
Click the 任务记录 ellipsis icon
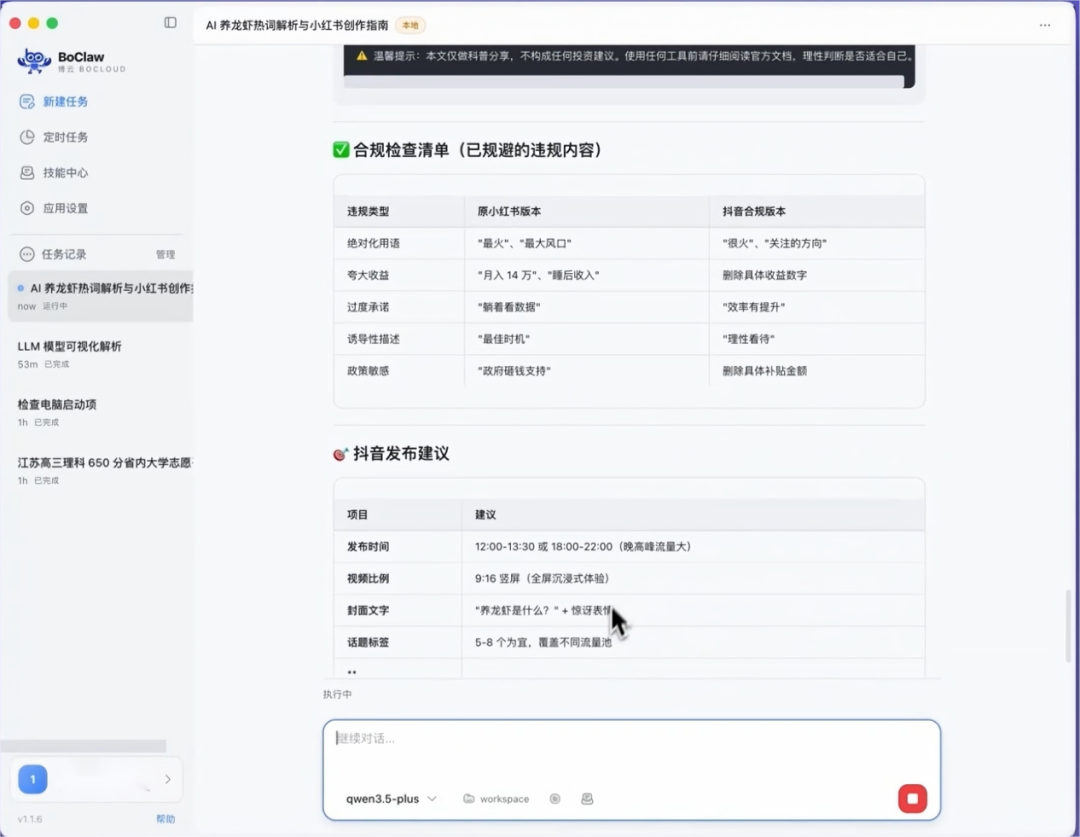coord(26,254)
